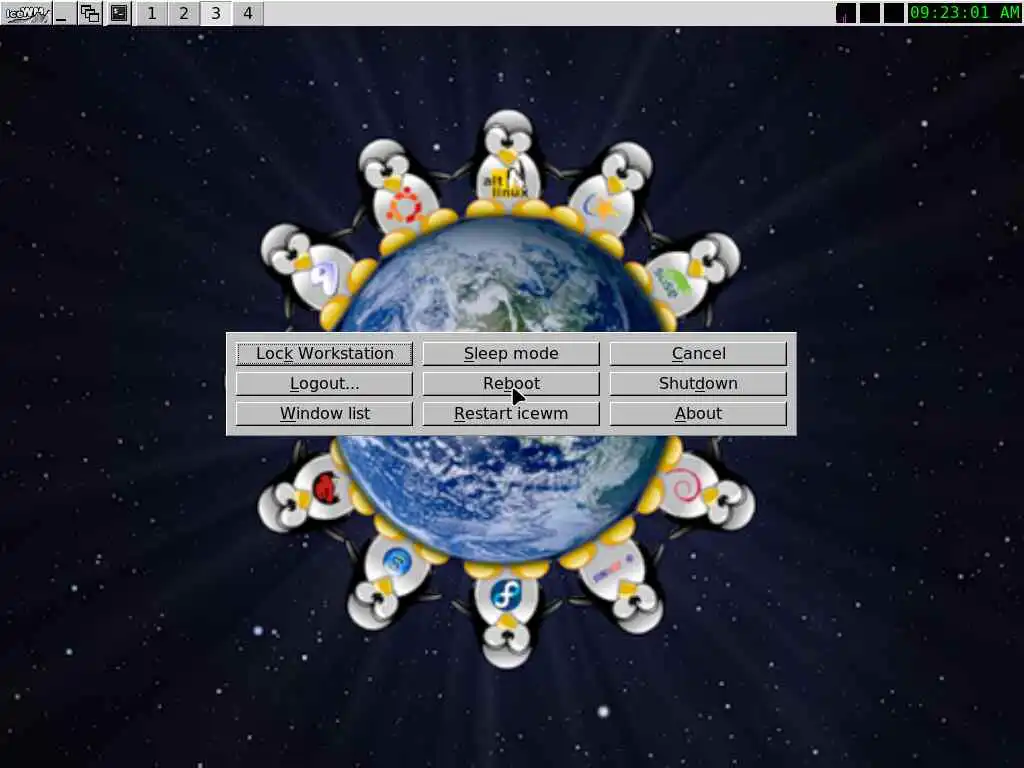
Task: Click Restart icewm
Action: point(511,413)
